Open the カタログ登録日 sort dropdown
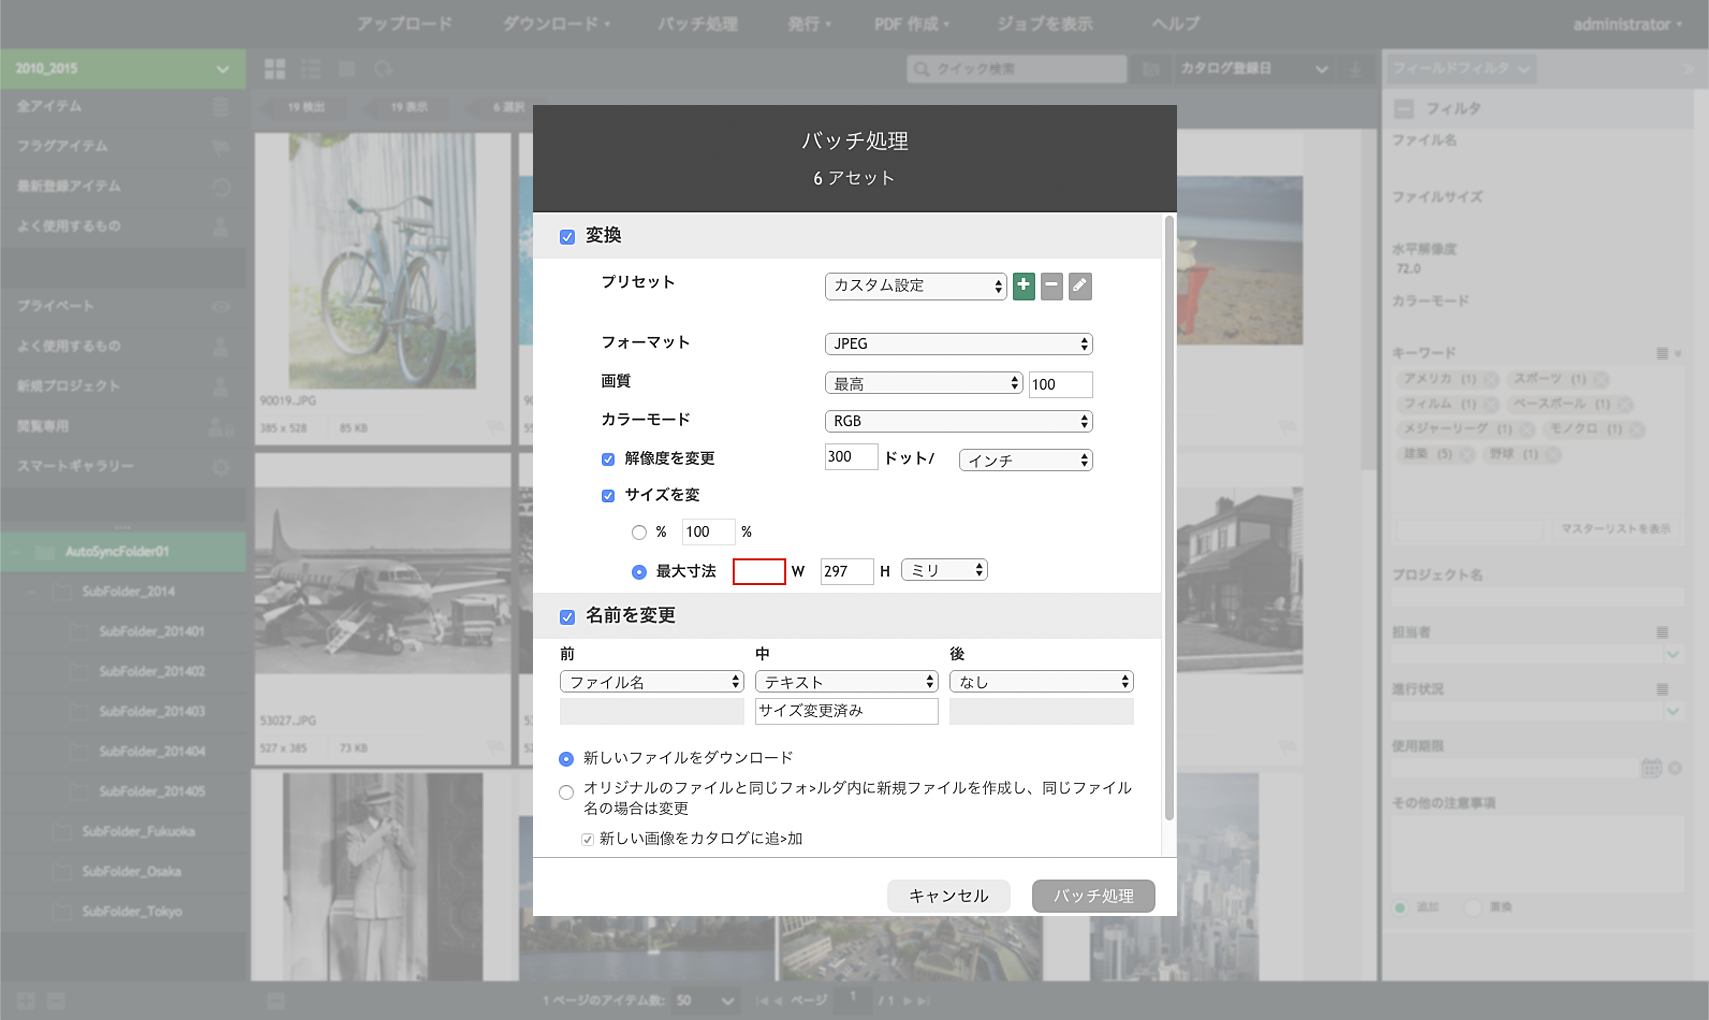Image resolution: width=1709 pixels, height=1020 pixels. tap(1253, 69)
